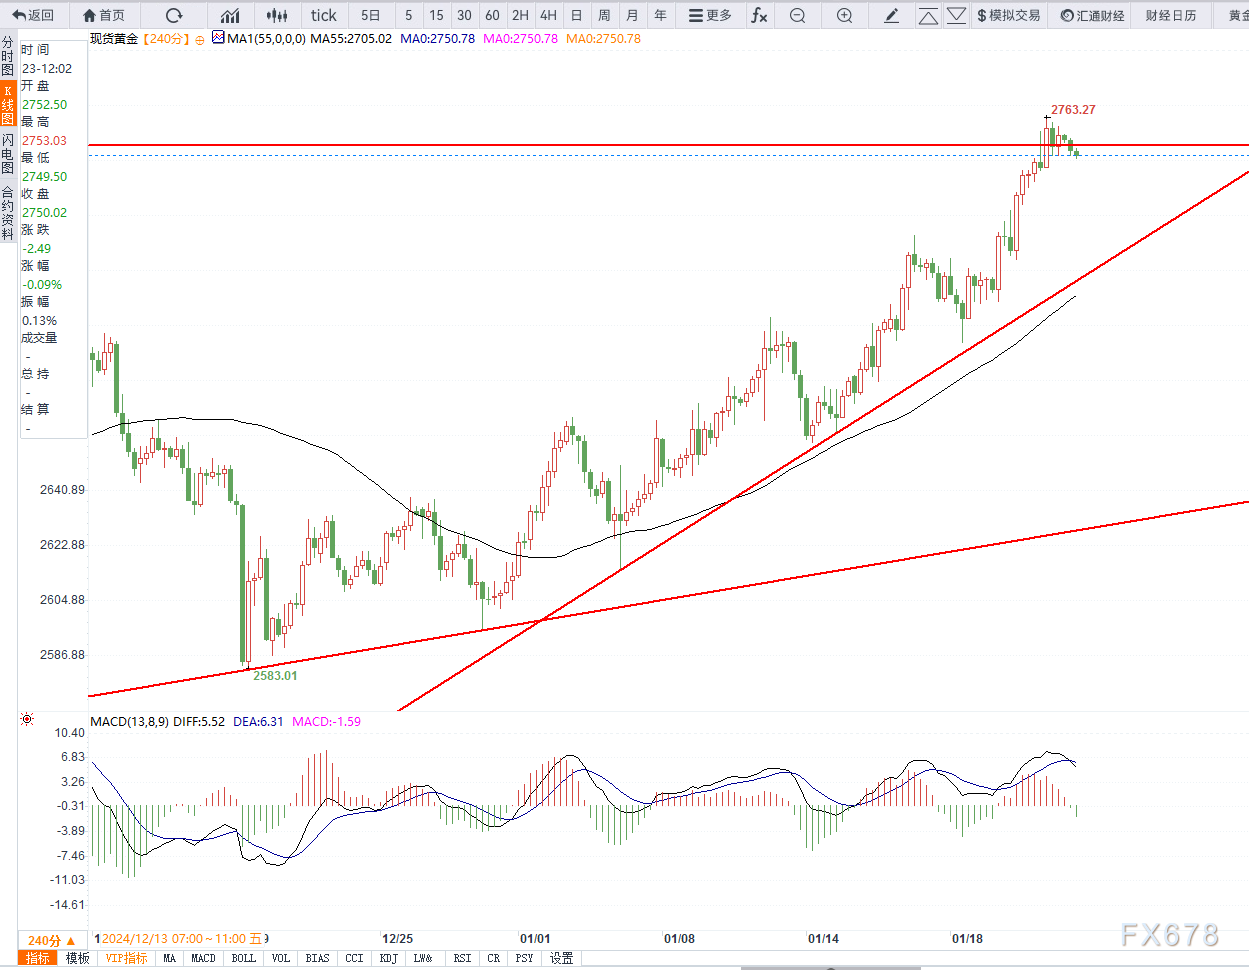The image size is (1249, 970).
Task: Switch to the line chart style icon
Action: pyautogui.click(x=230, y=15)
